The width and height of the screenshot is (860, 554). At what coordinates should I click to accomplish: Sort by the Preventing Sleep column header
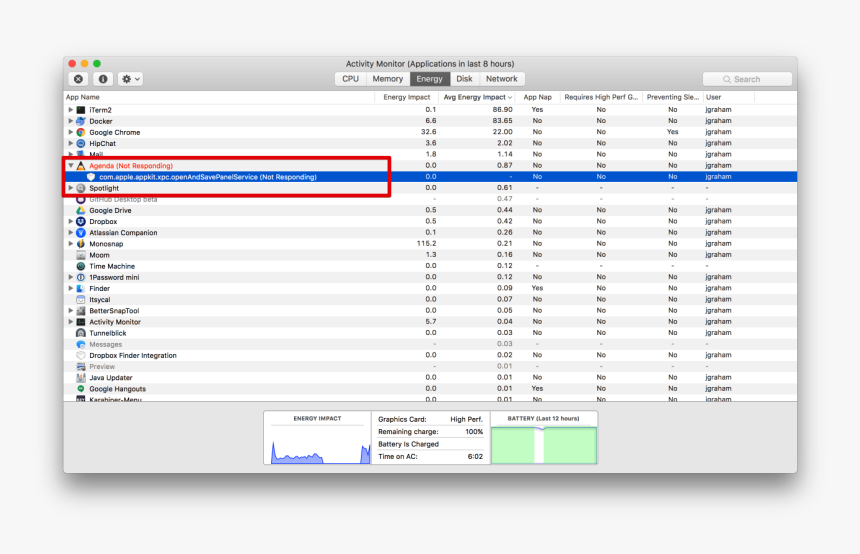(x=672, y=97)
